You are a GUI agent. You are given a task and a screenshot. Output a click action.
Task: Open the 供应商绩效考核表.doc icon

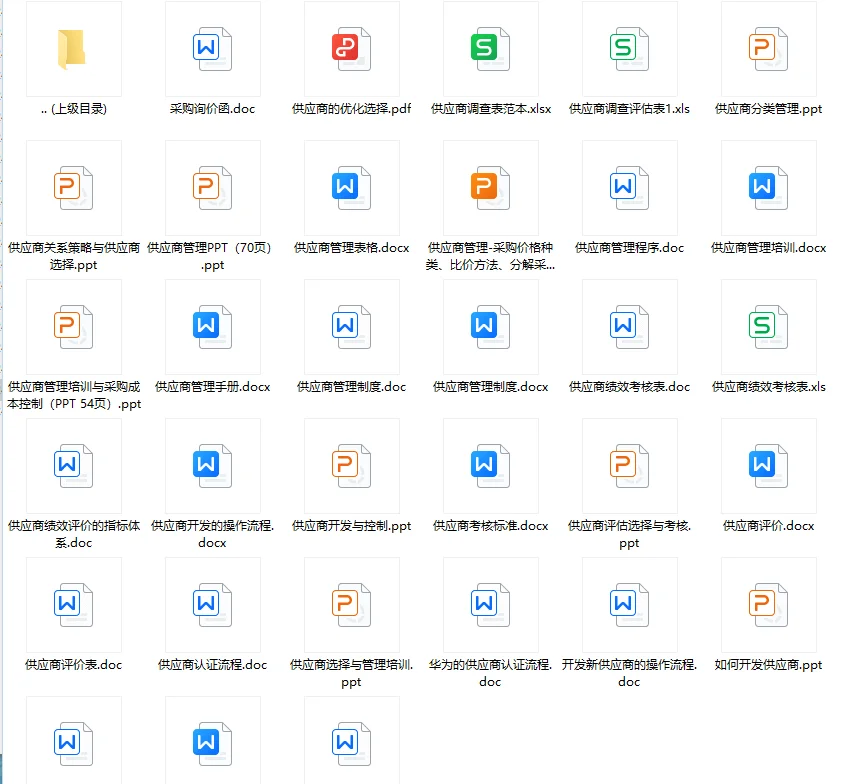(629, 326)
